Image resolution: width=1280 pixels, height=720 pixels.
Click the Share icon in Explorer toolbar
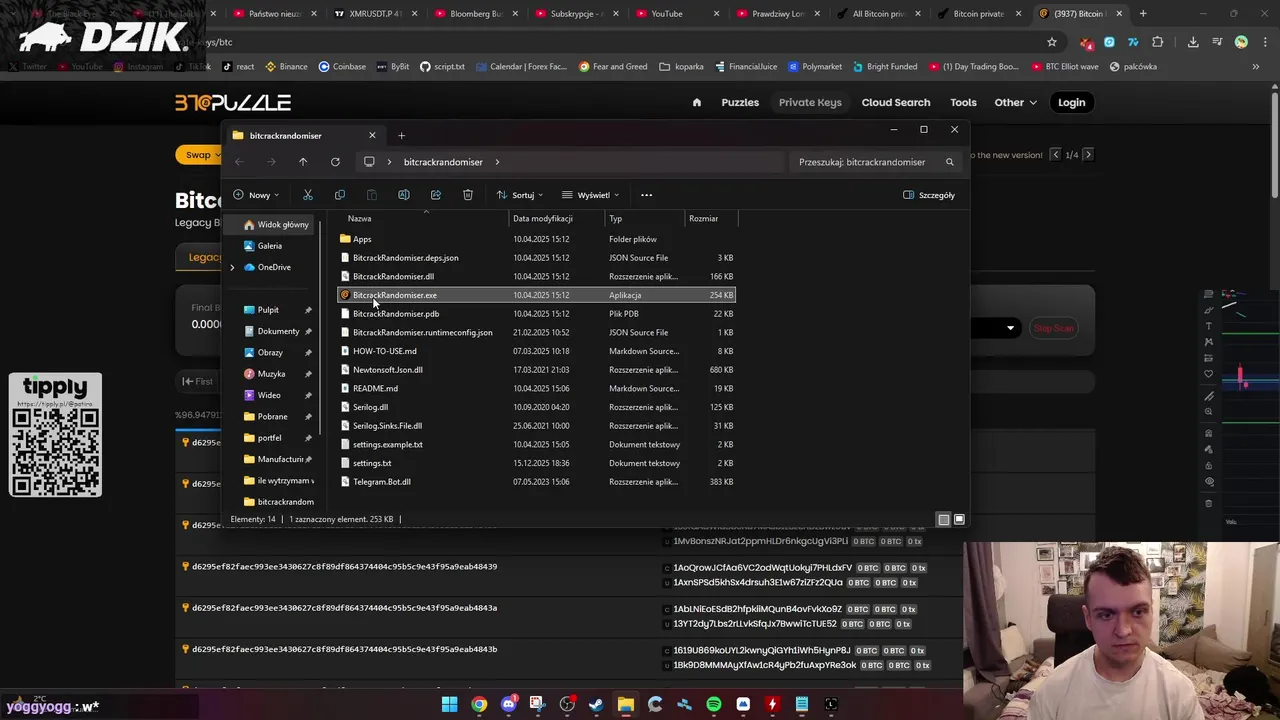436,195
